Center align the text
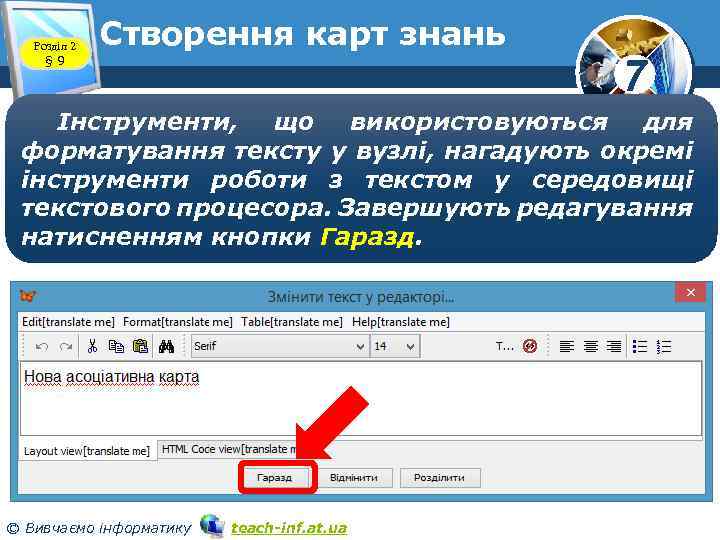Image resolution: width=720 pixels, height=540 pixels. (591, 346)
